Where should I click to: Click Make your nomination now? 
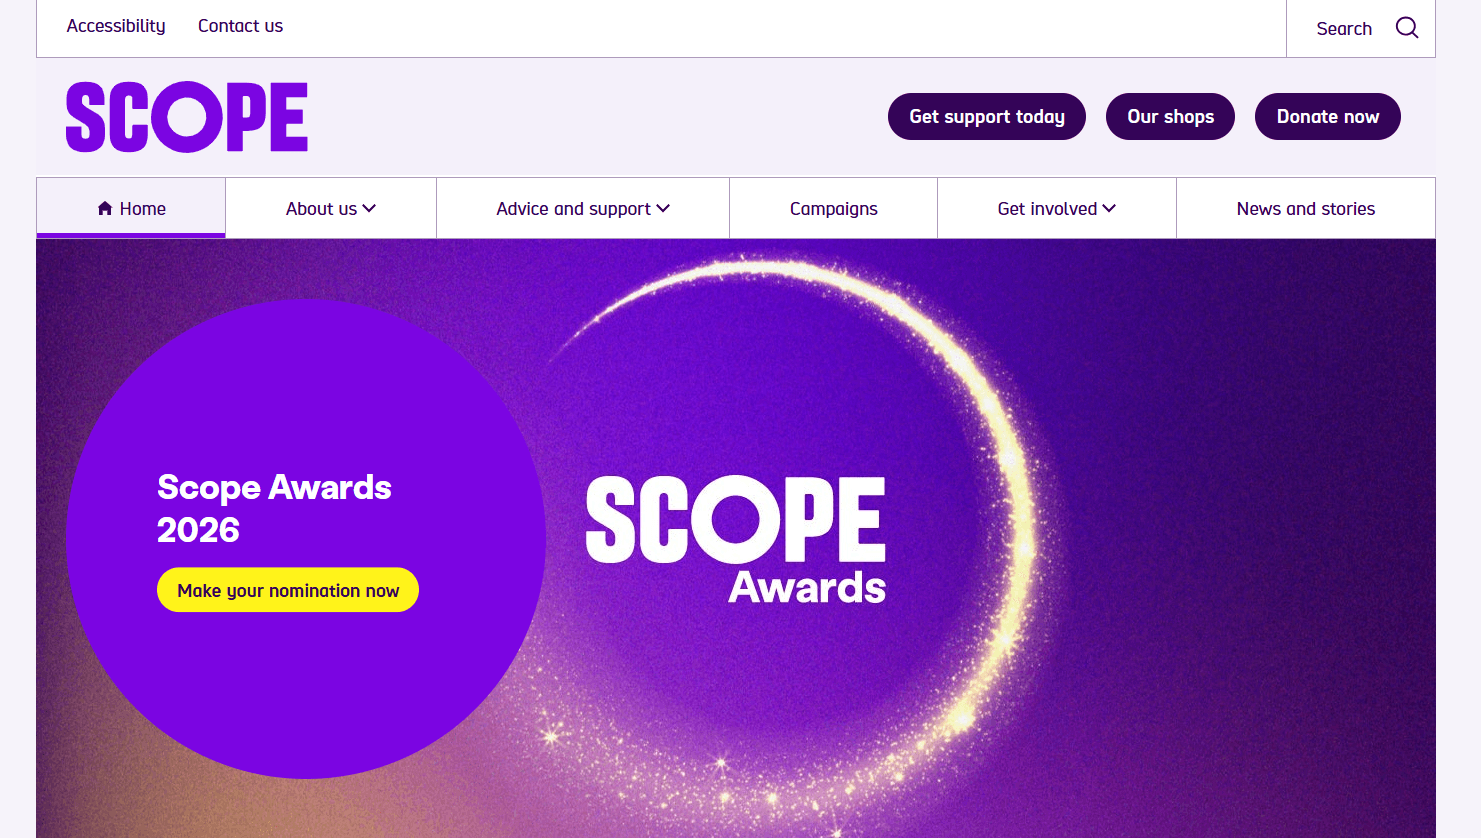287,589
